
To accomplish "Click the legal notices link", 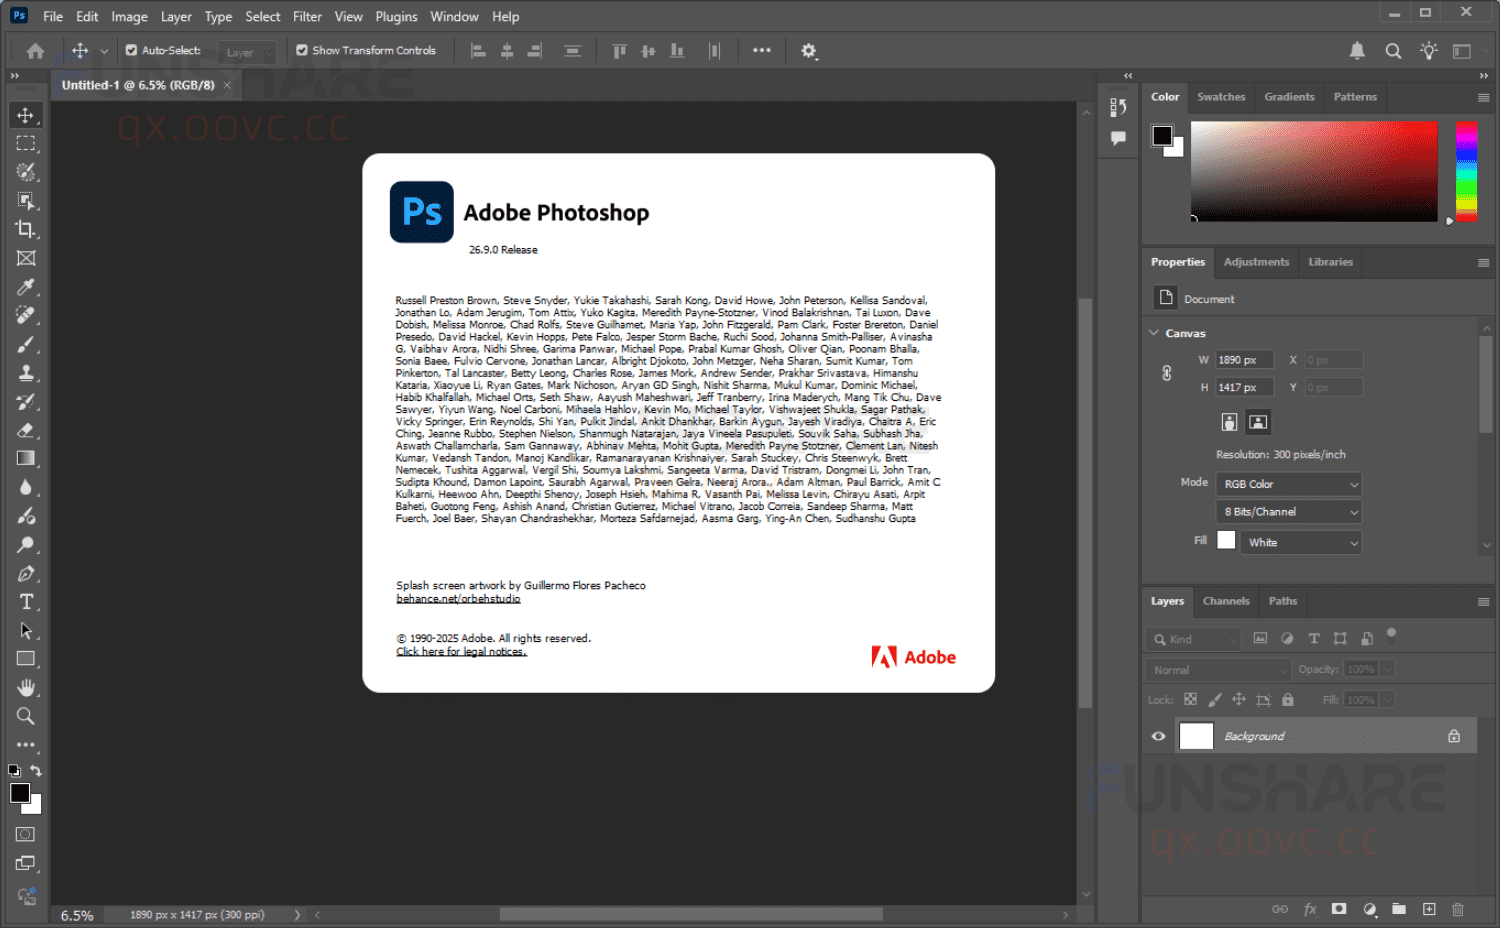I will point(461,651).
